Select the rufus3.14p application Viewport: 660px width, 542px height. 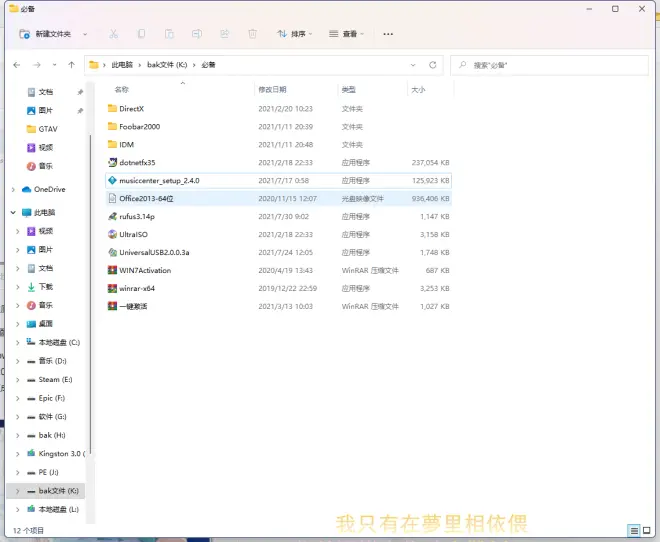click(x=278, y=216)
